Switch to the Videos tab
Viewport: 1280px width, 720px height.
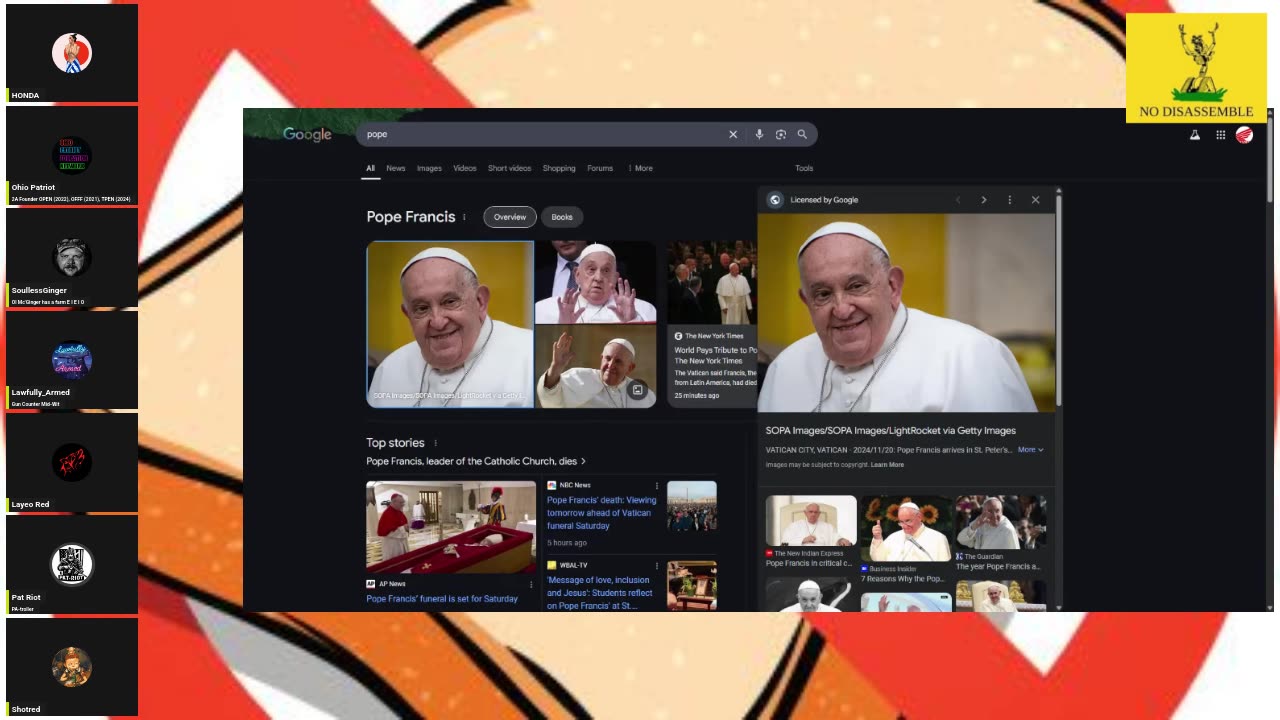[465, 168]
